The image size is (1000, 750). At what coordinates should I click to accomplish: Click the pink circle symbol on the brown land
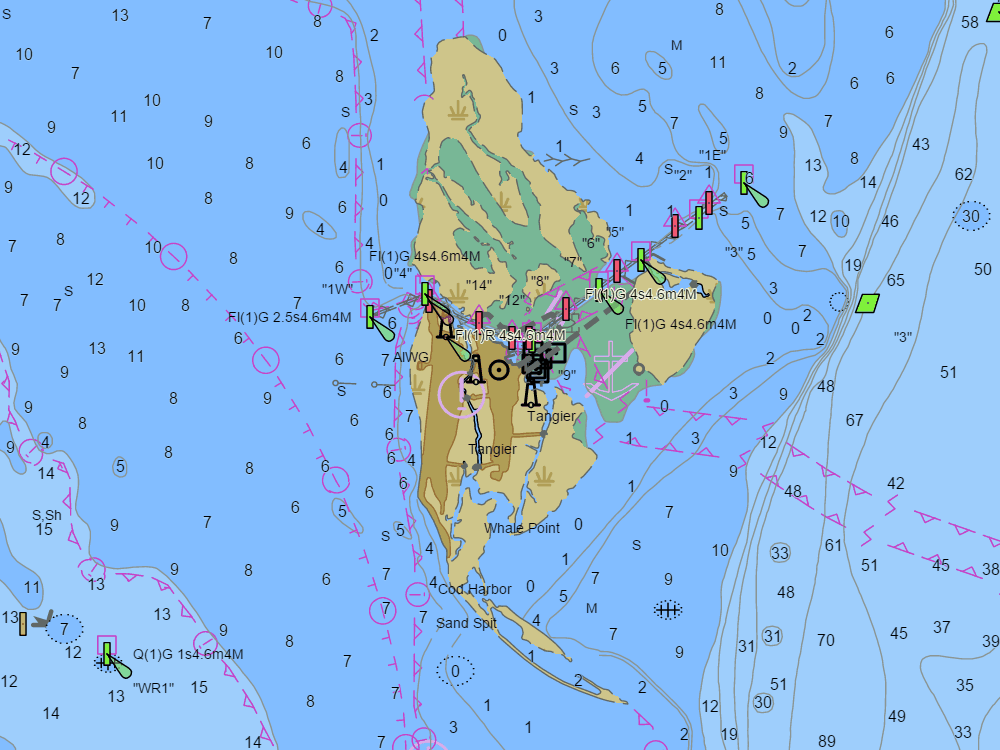tap(461, 394)
